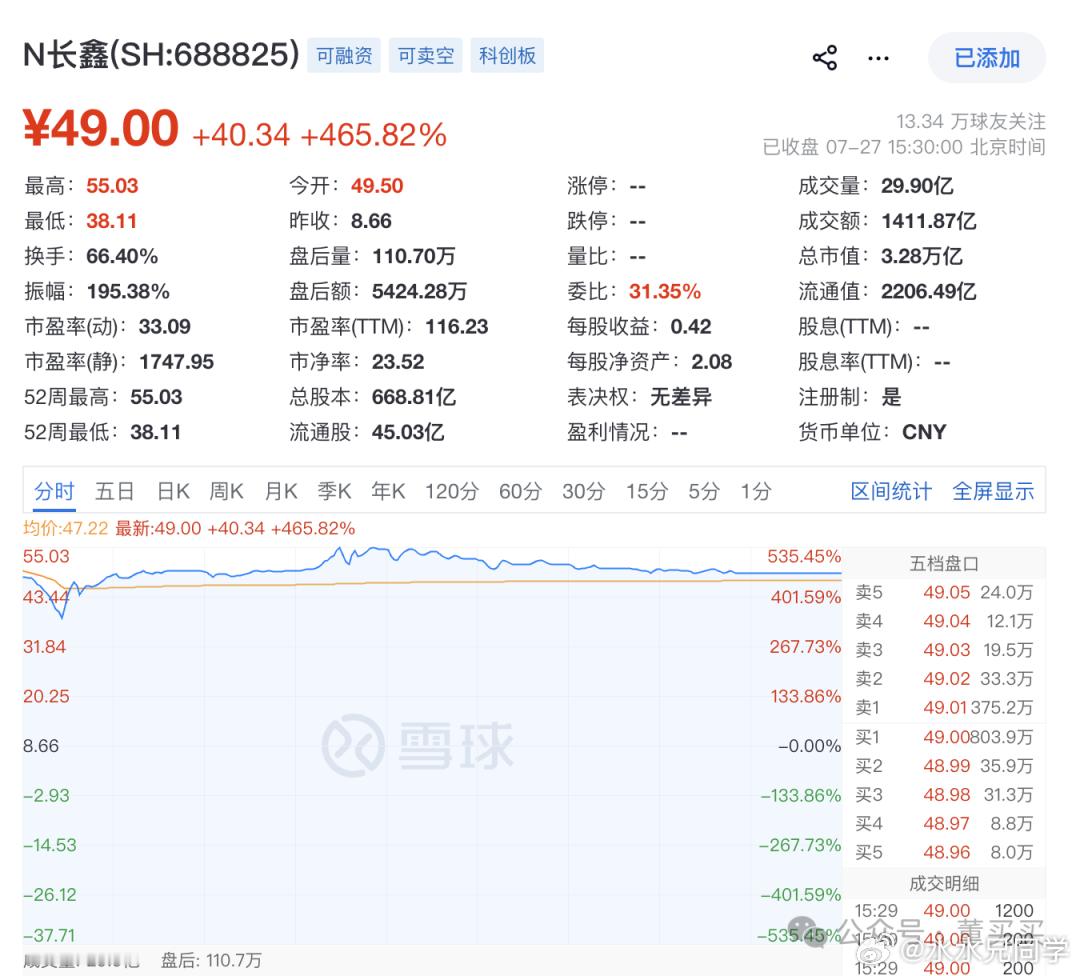This screenshot has height=976, width=1080.
Task: Click the 成交明细 trade details header
Action: coord(944,884)
